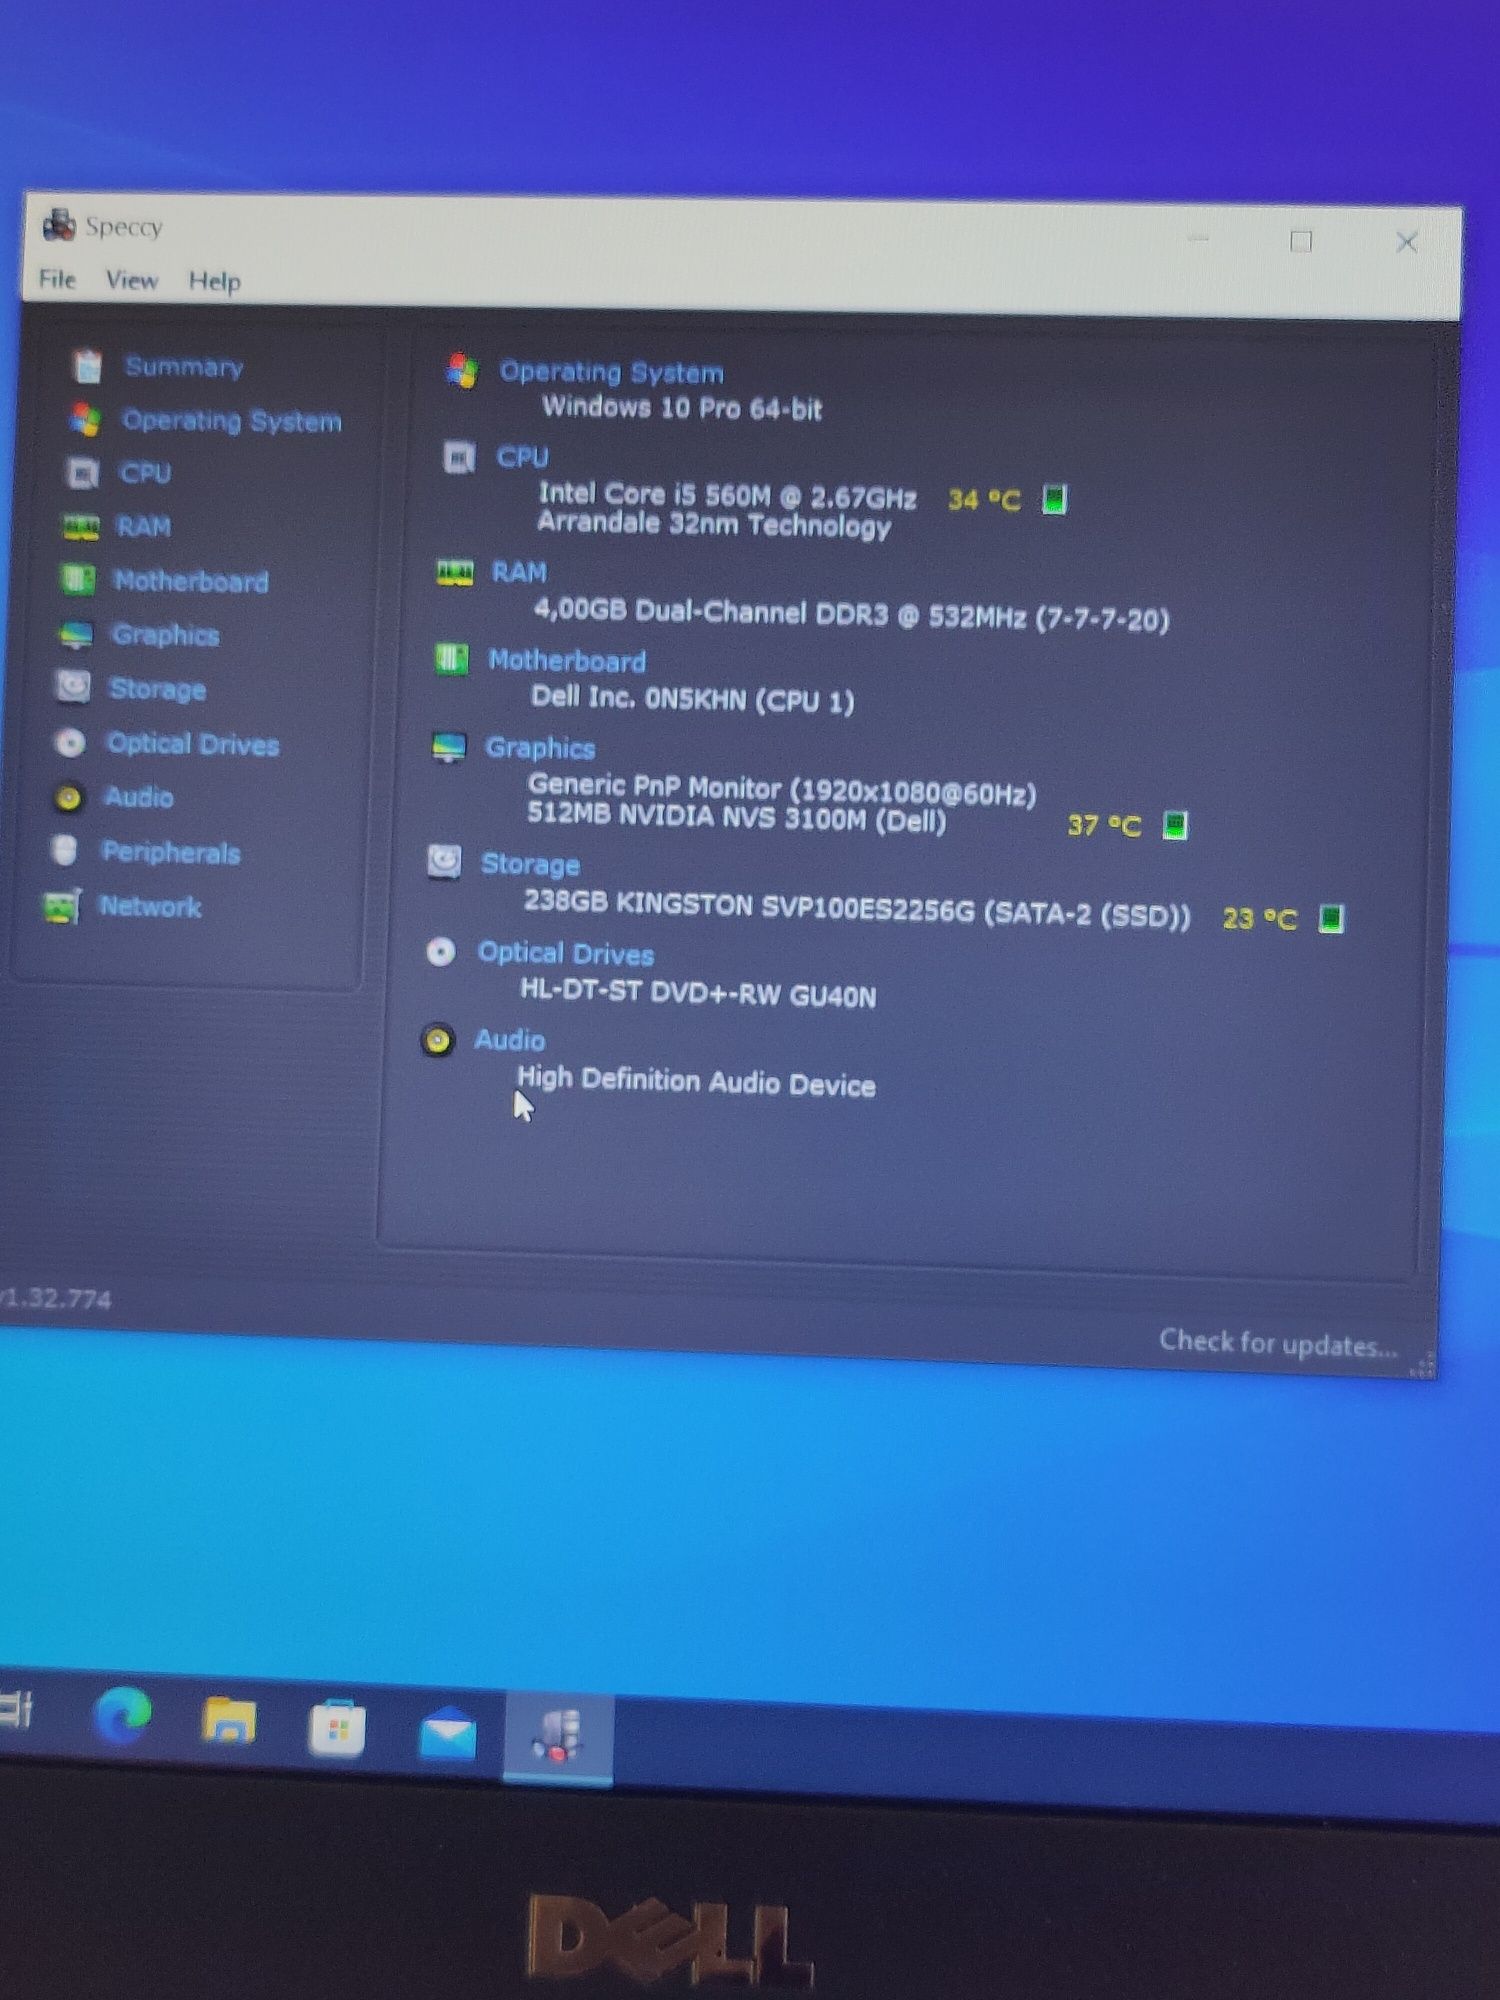Click the CPU heading link in summary

[522, 457]
